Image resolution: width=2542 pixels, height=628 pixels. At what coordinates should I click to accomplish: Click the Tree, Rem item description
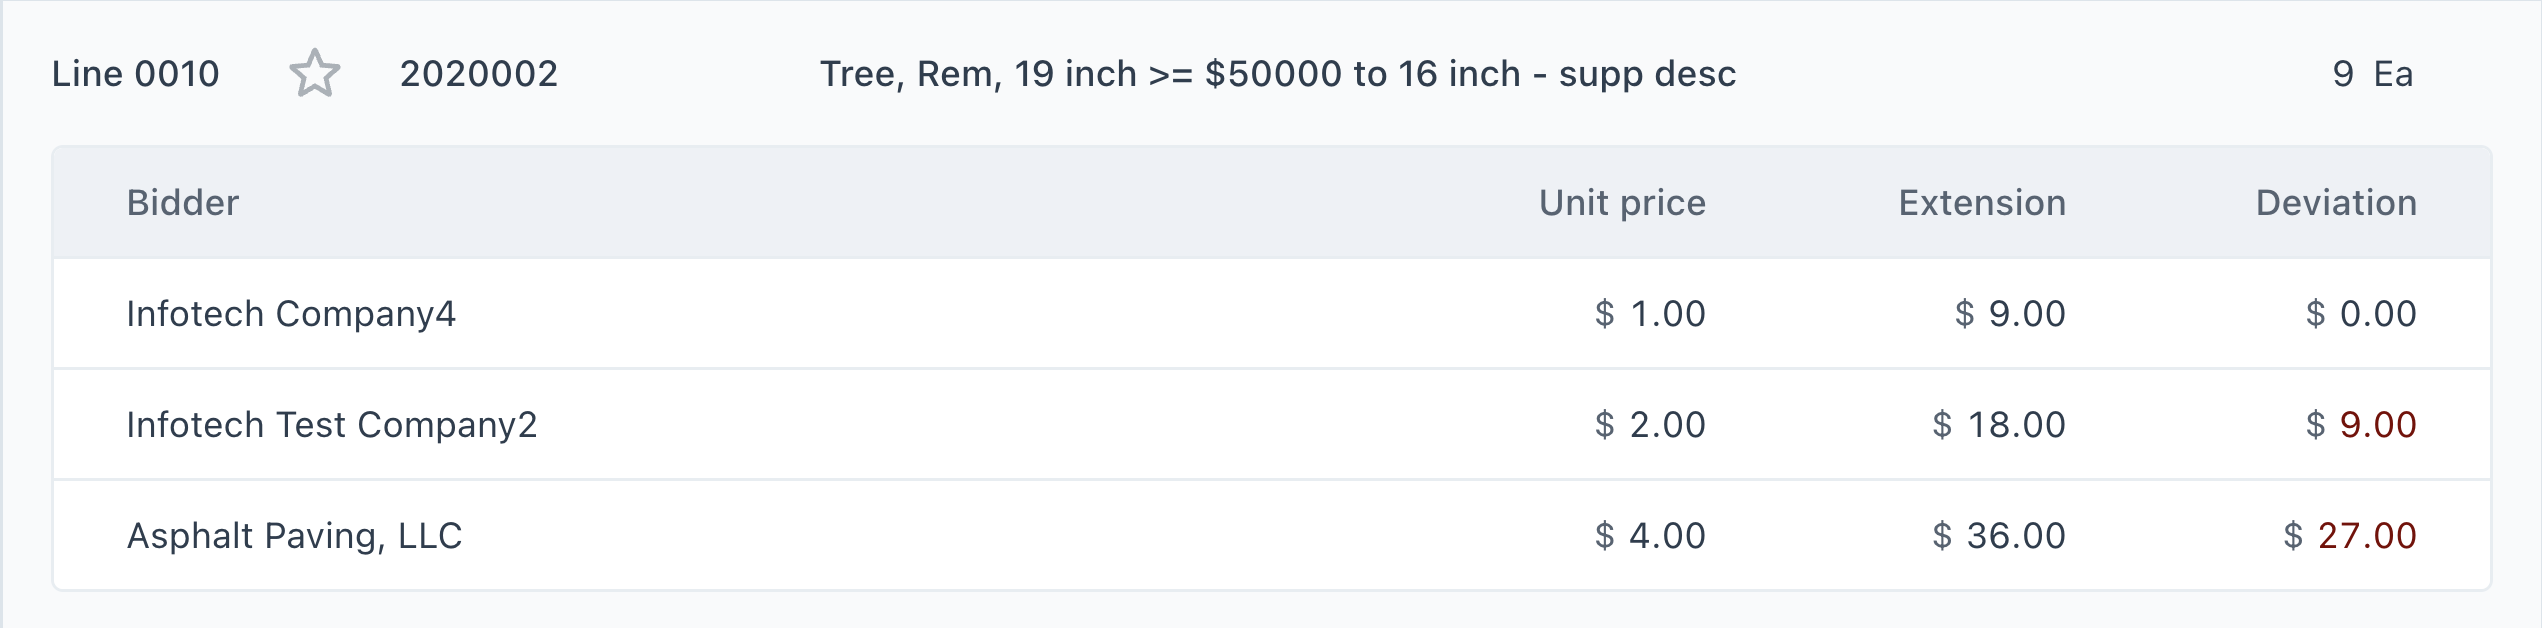(x=1277, y=74)
